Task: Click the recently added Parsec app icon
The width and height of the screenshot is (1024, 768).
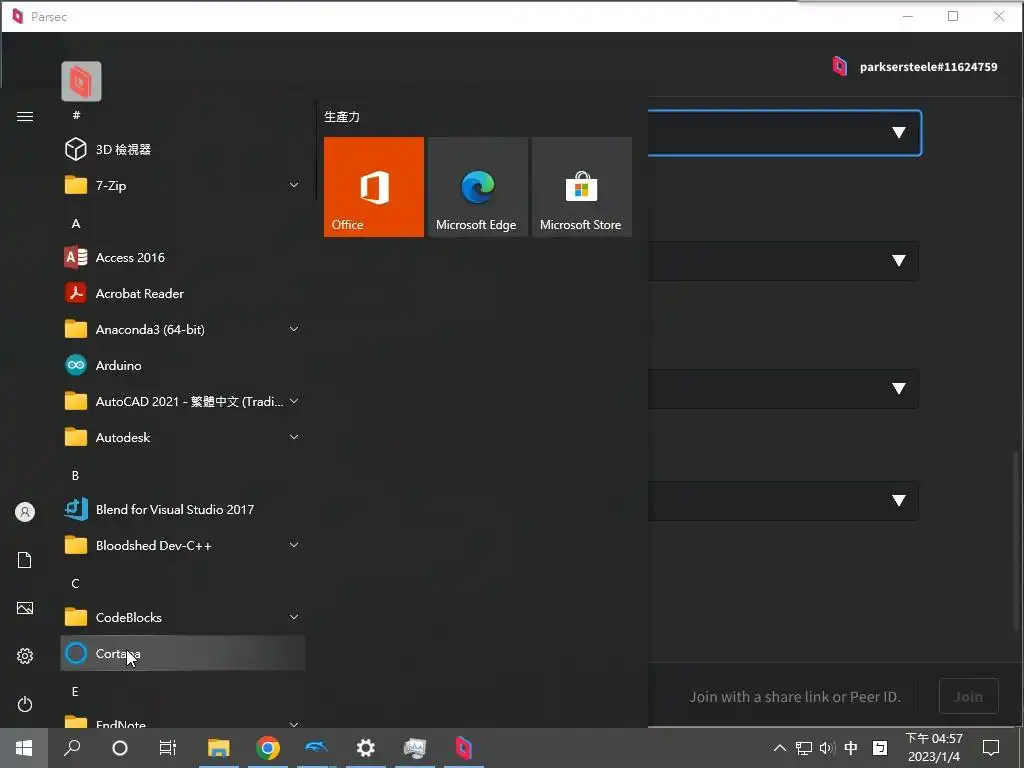Action: point(81,82)
